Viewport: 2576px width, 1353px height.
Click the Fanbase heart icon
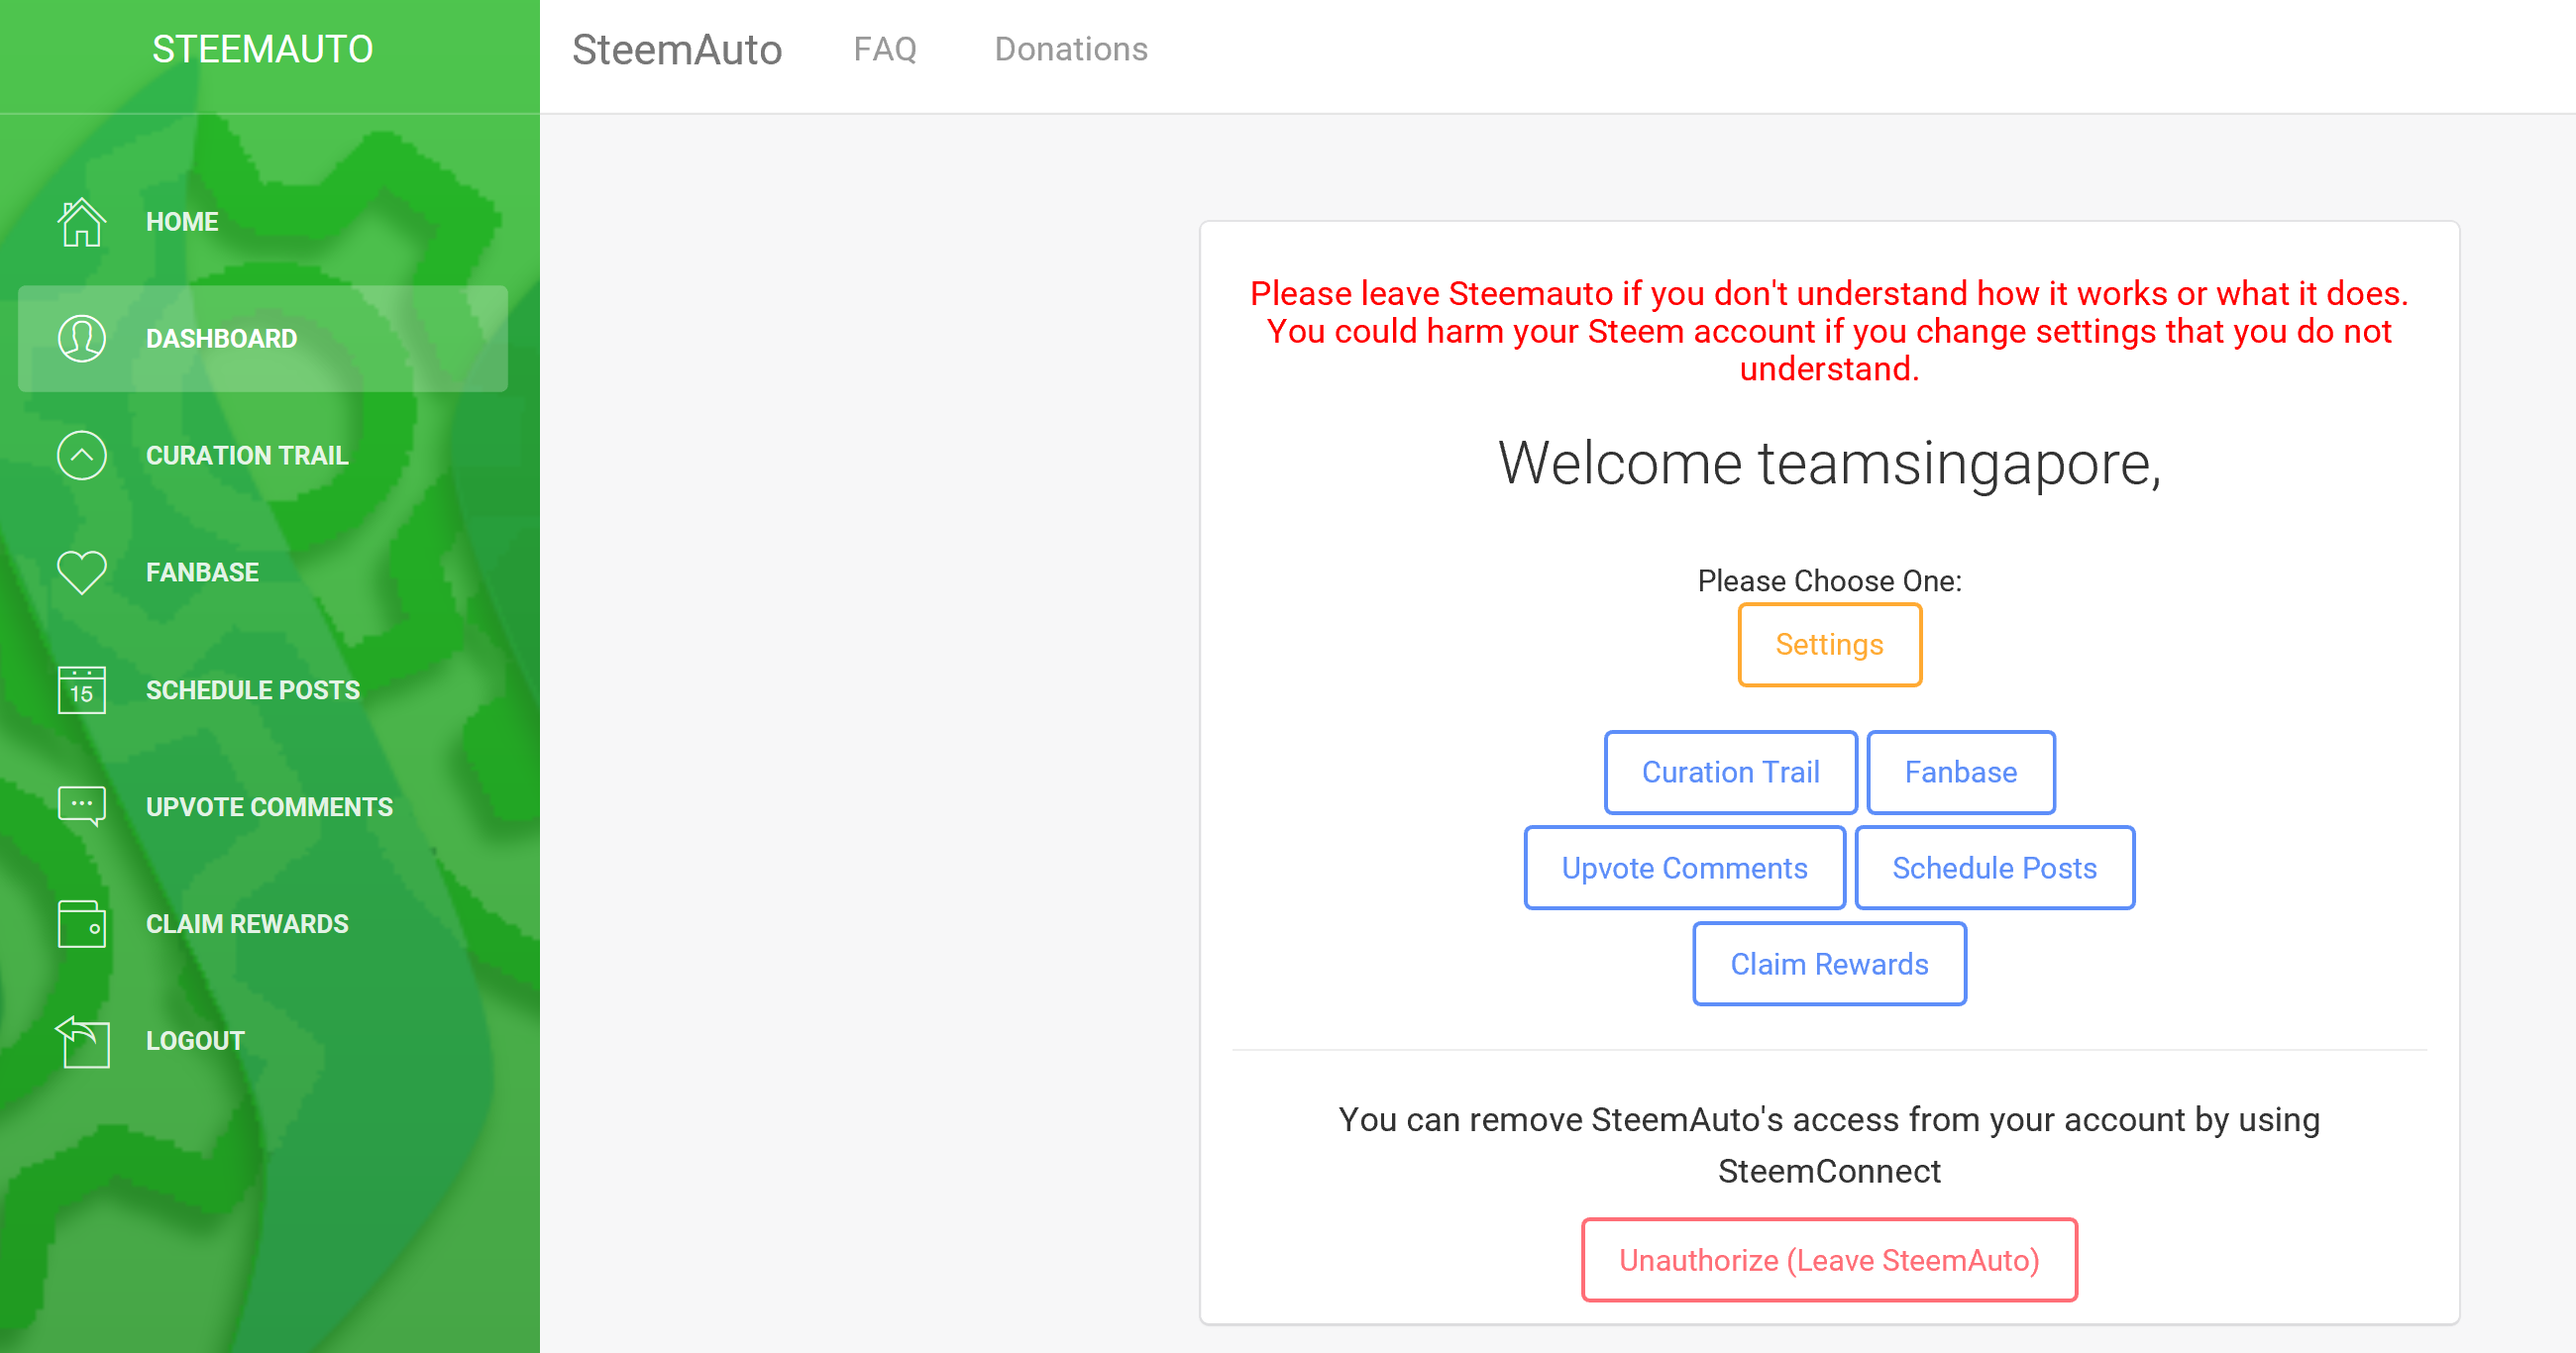coord(81,572)
